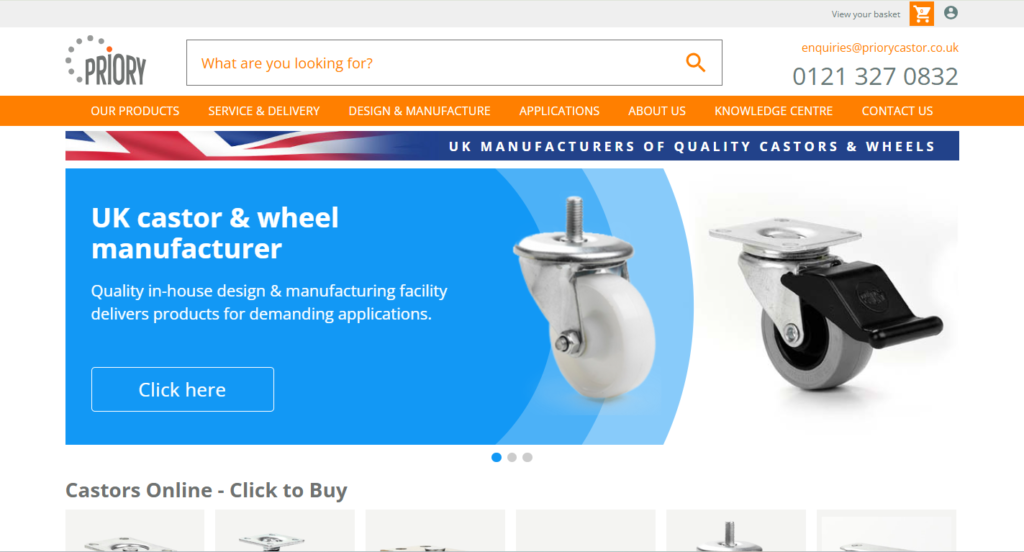Open the Design & Manufacture menu
This screenshot has width=1024, height=552.
[x=419, y=111]
